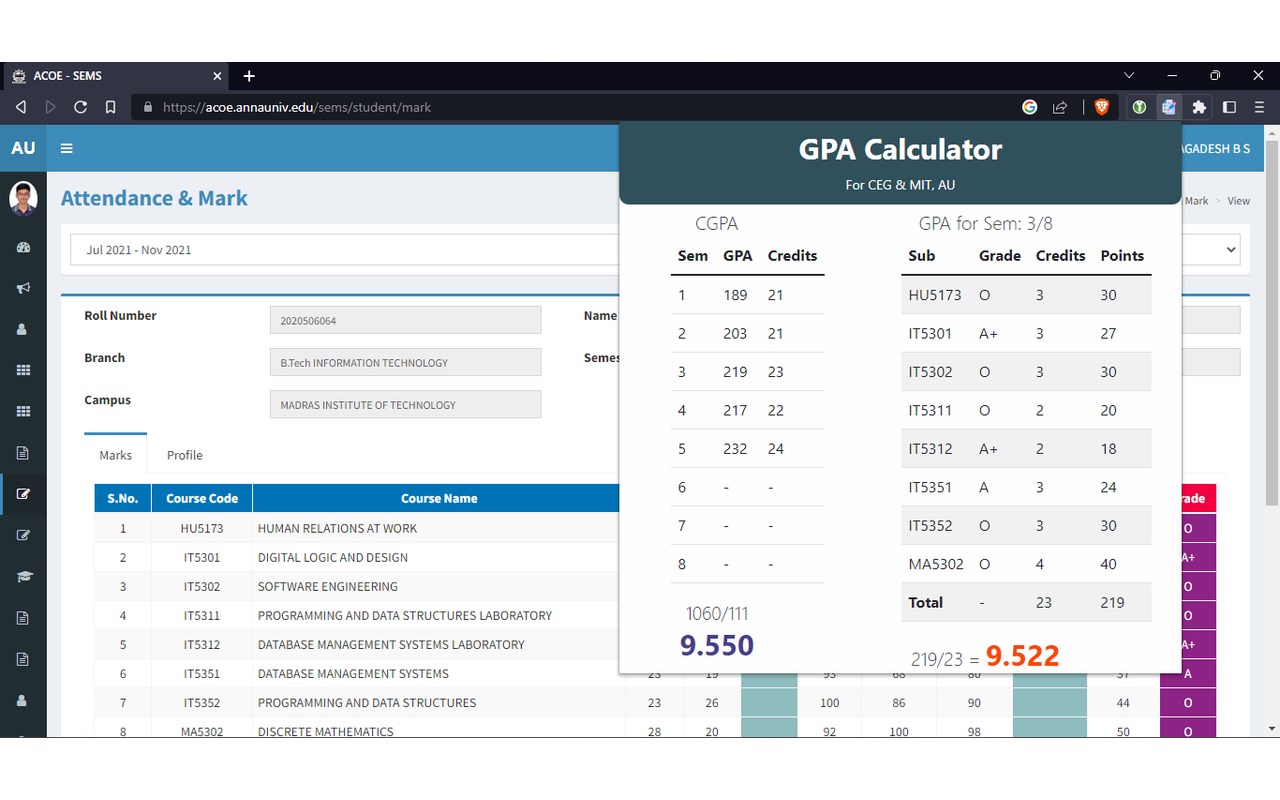The width and height of the screenshot is (1280, 800).
Task: Select the graduation cap sidebar icon
Action: click(x=23, y=576)
